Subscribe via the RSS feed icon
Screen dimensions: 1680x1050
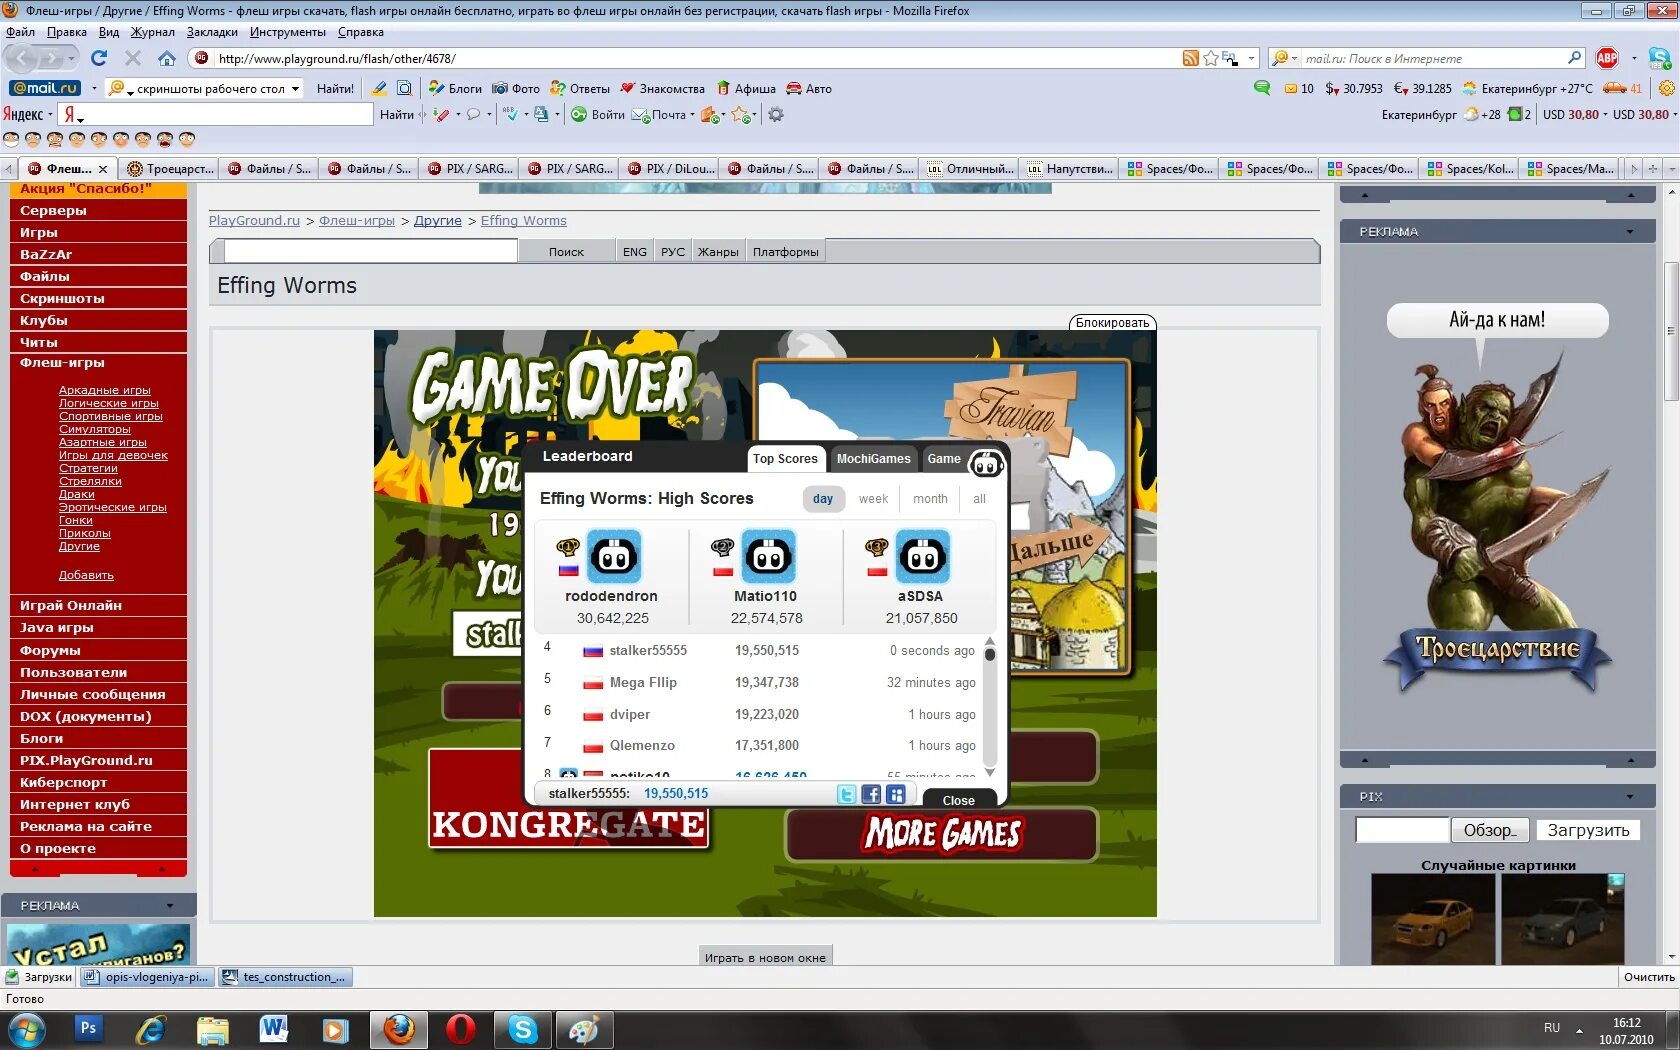[x=1190, y=58]
